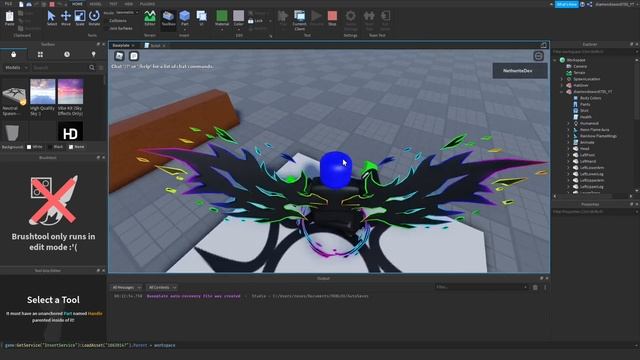Select Terrain in Explorer

pyautogui.click(x=576, y=73)
